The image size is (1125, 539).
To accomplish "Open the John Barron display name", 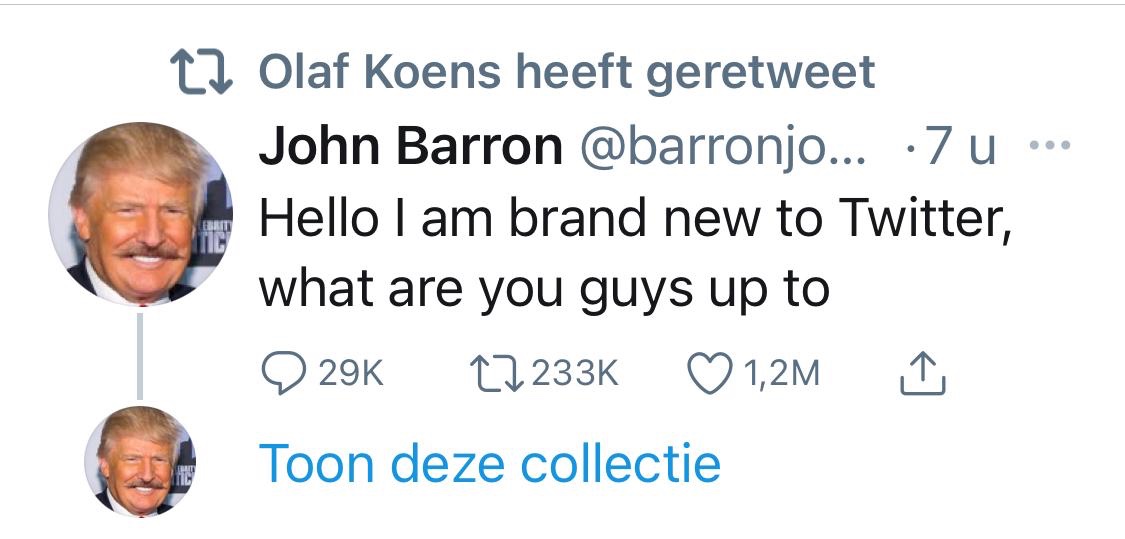I will pos(411,149).
